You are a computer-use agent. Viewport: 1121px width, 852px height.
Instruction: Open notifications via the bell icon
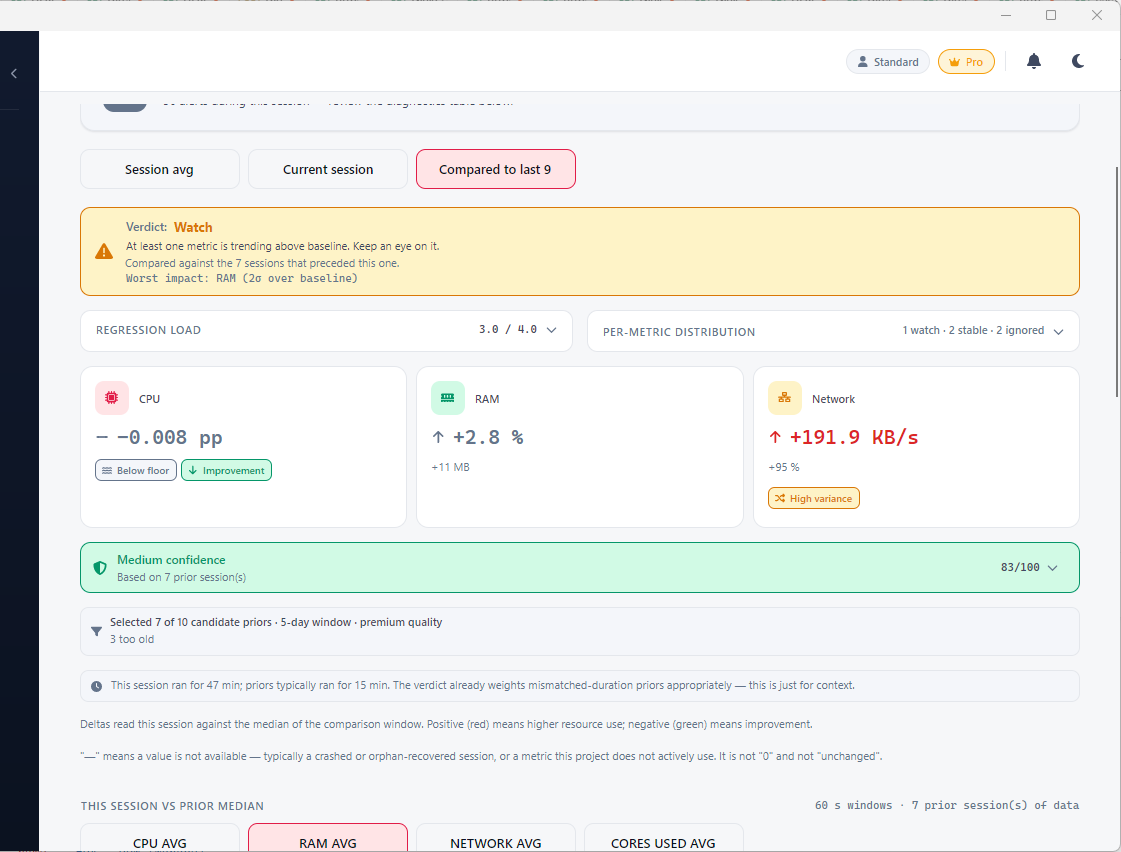(x=1034, y=61)
